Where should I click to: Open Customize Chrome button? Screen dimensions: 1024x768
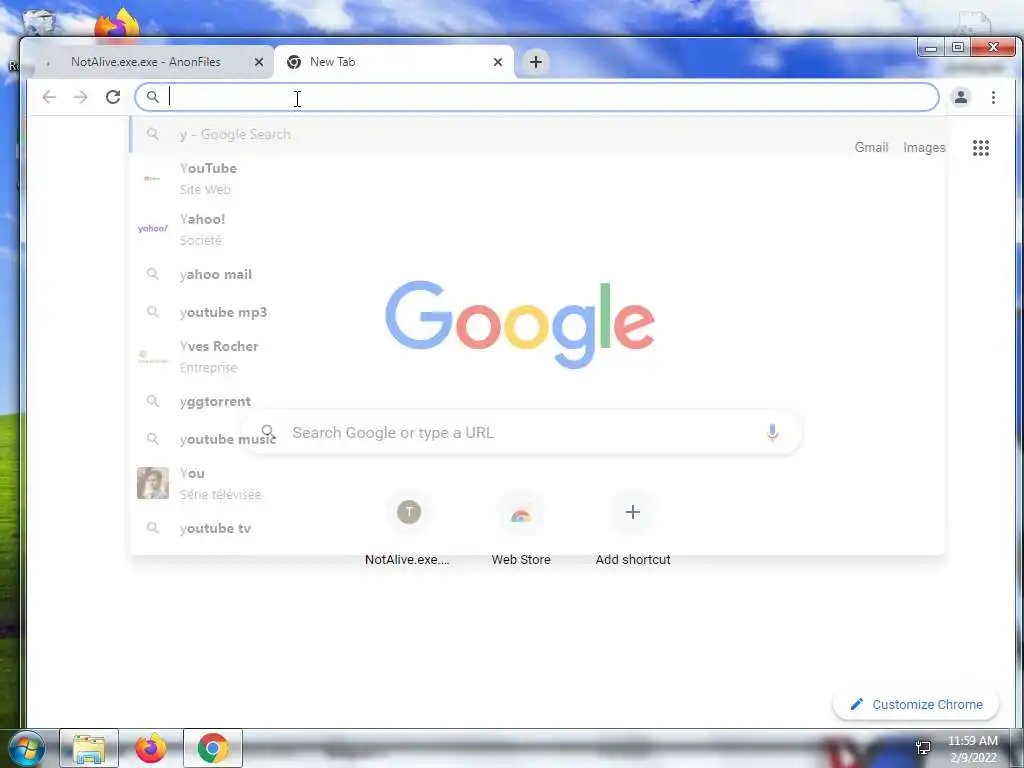[x=916, y=704]
